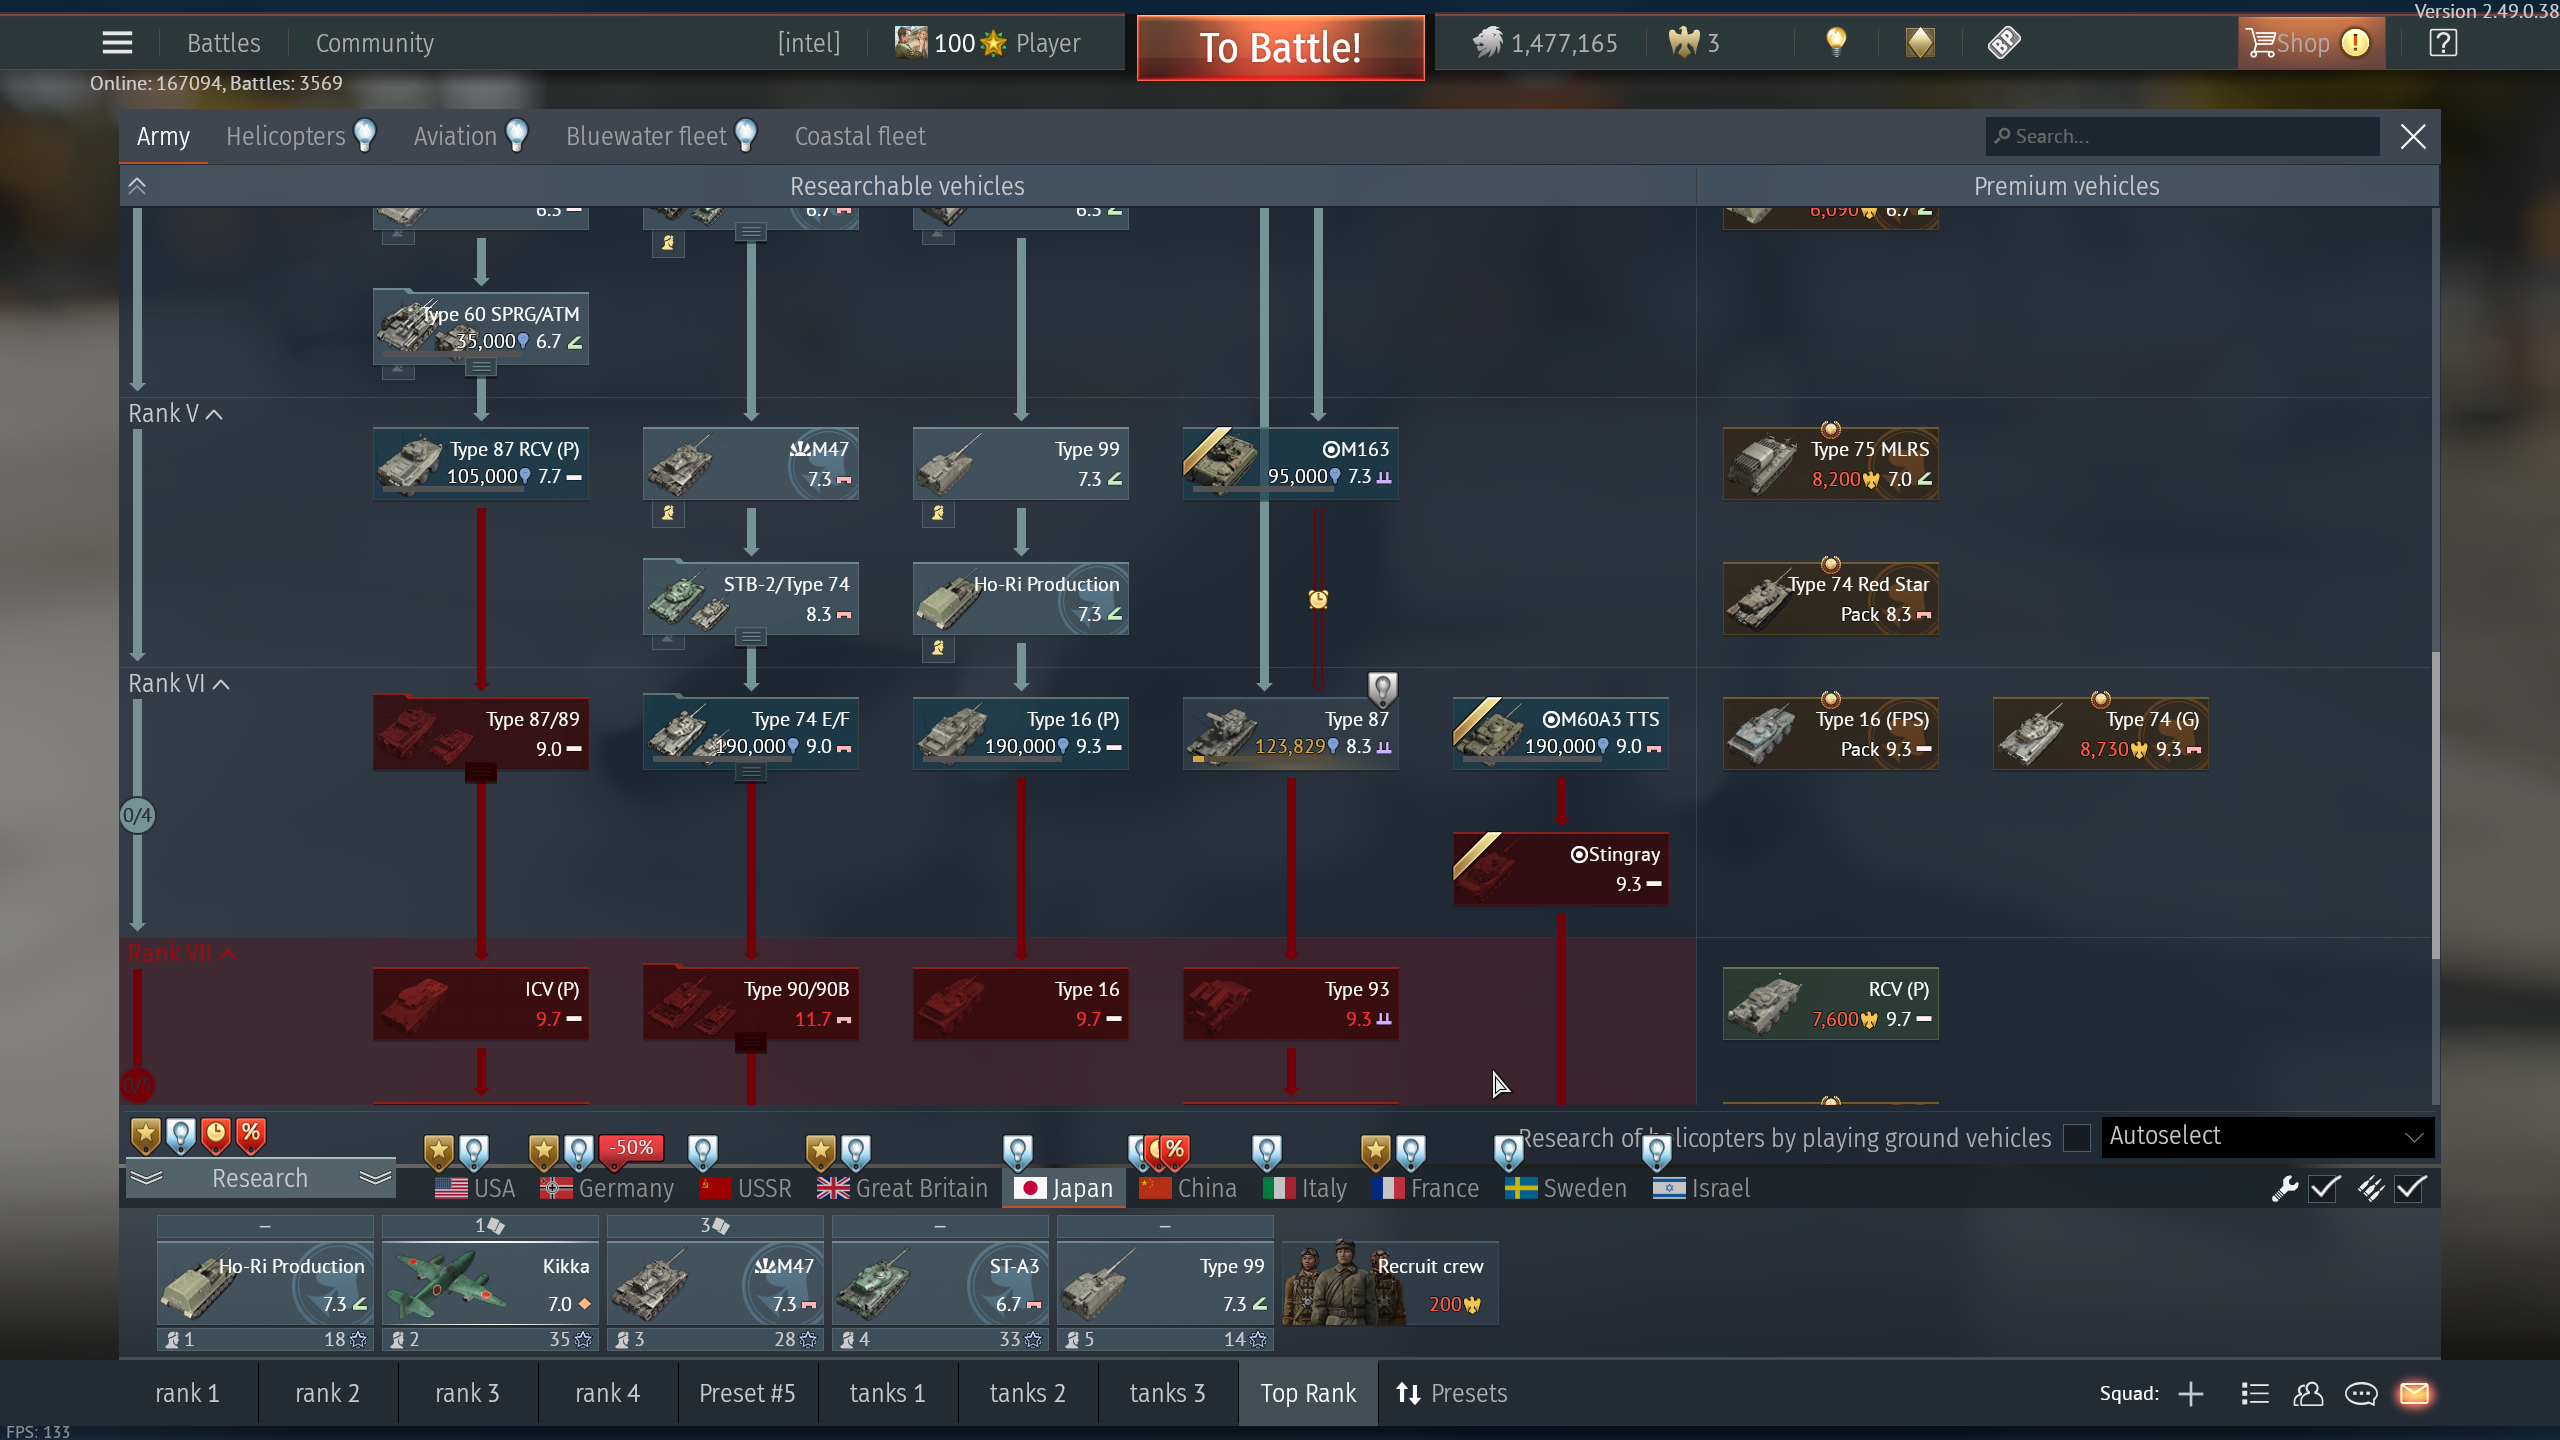Select the Germany nation tab

(x=607, y=1188)
